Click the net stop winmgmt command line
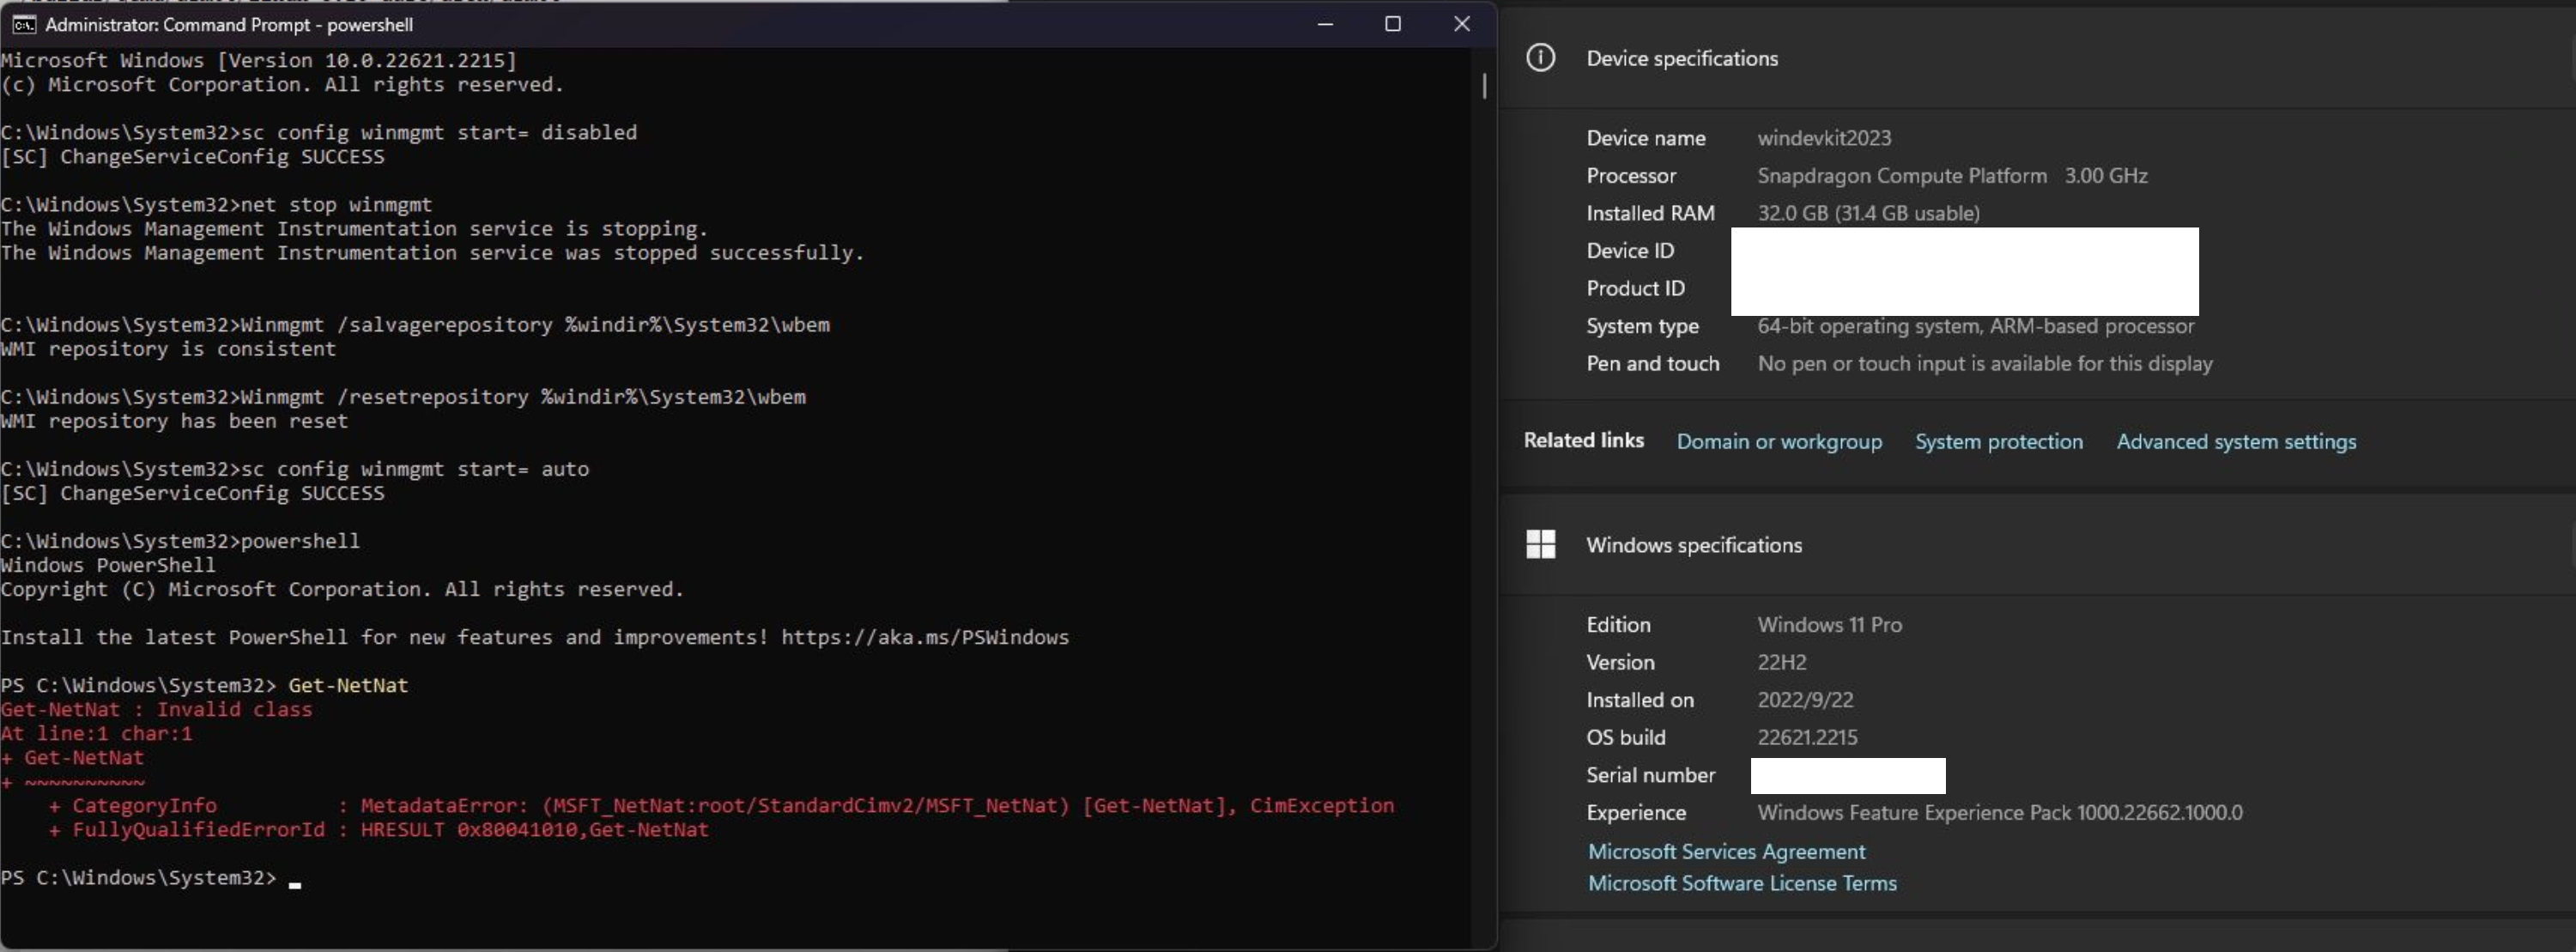The width and height of the screenshot is (2576, 952). (216, 204)
